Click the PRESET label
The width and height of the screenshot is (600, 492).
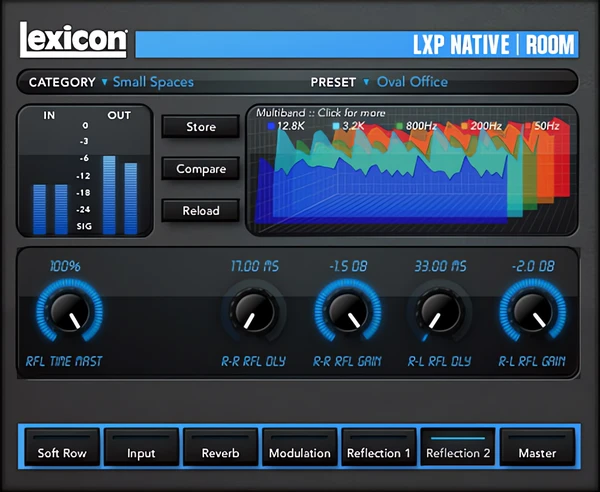tap(333, 82)
